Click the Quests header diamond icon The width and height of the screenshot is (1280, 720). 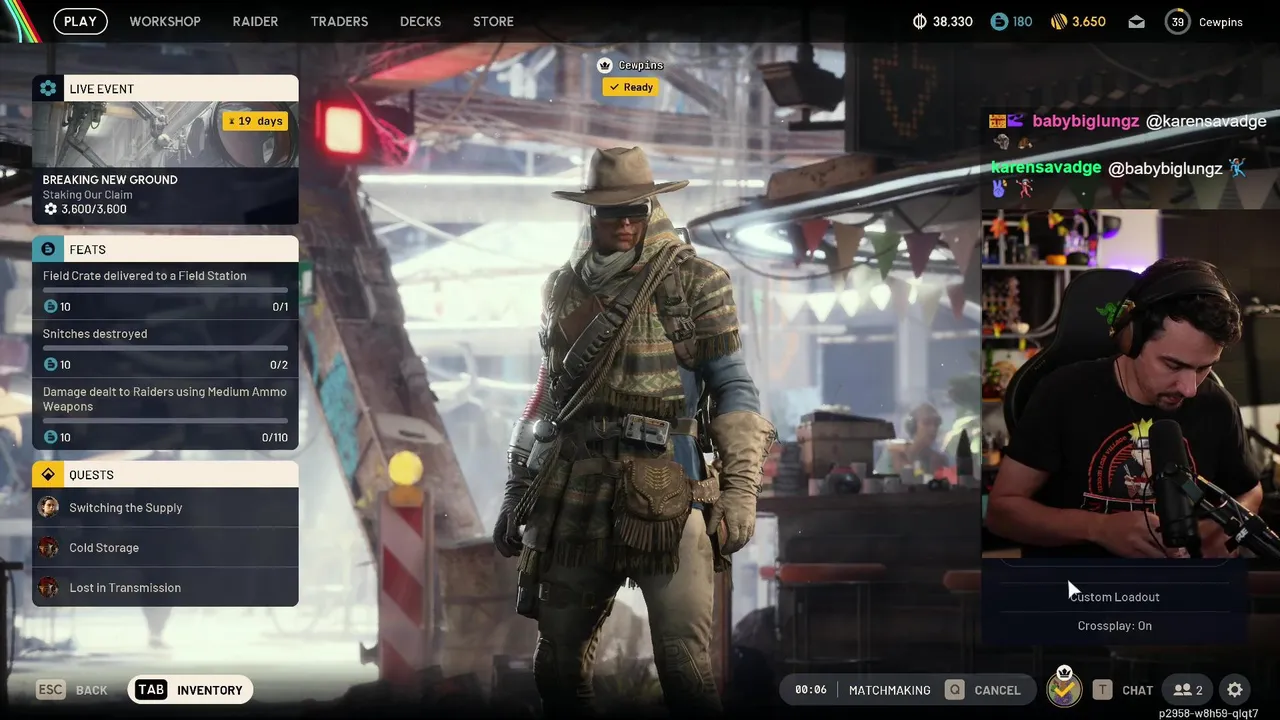click(x=48, y=474)
